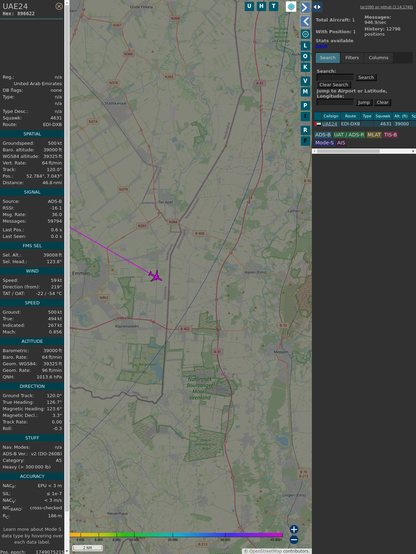The width and height of the screenshot is (416, 554).
Task: Open the Search tab
Action: click(328, 58)
